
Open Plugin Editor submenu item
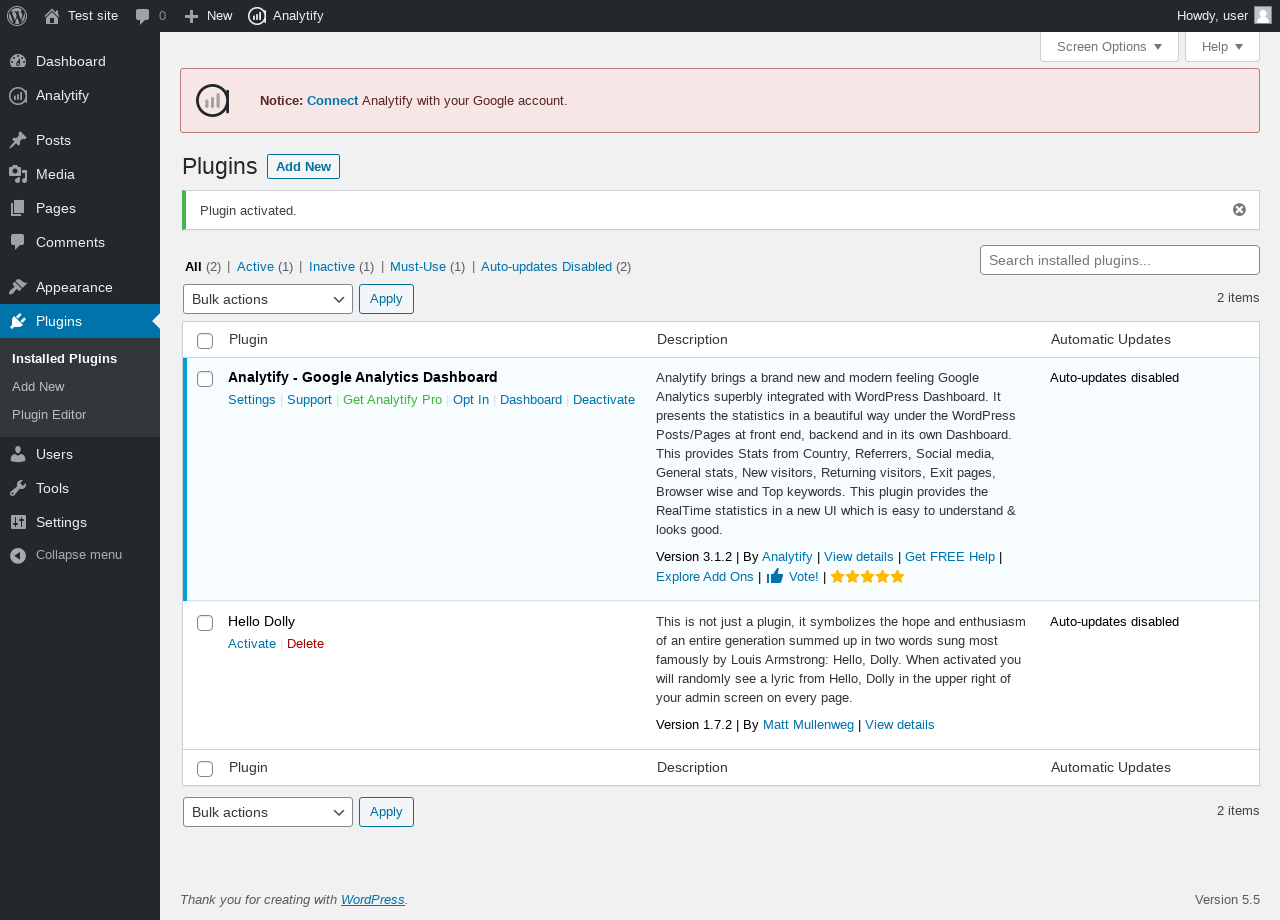(49, 414)
